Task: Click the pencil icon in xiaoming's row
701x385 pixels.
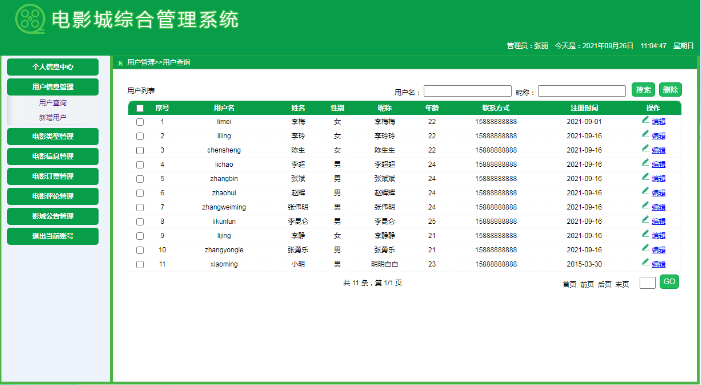Action: pyautogui.click(x=645, y=262)
